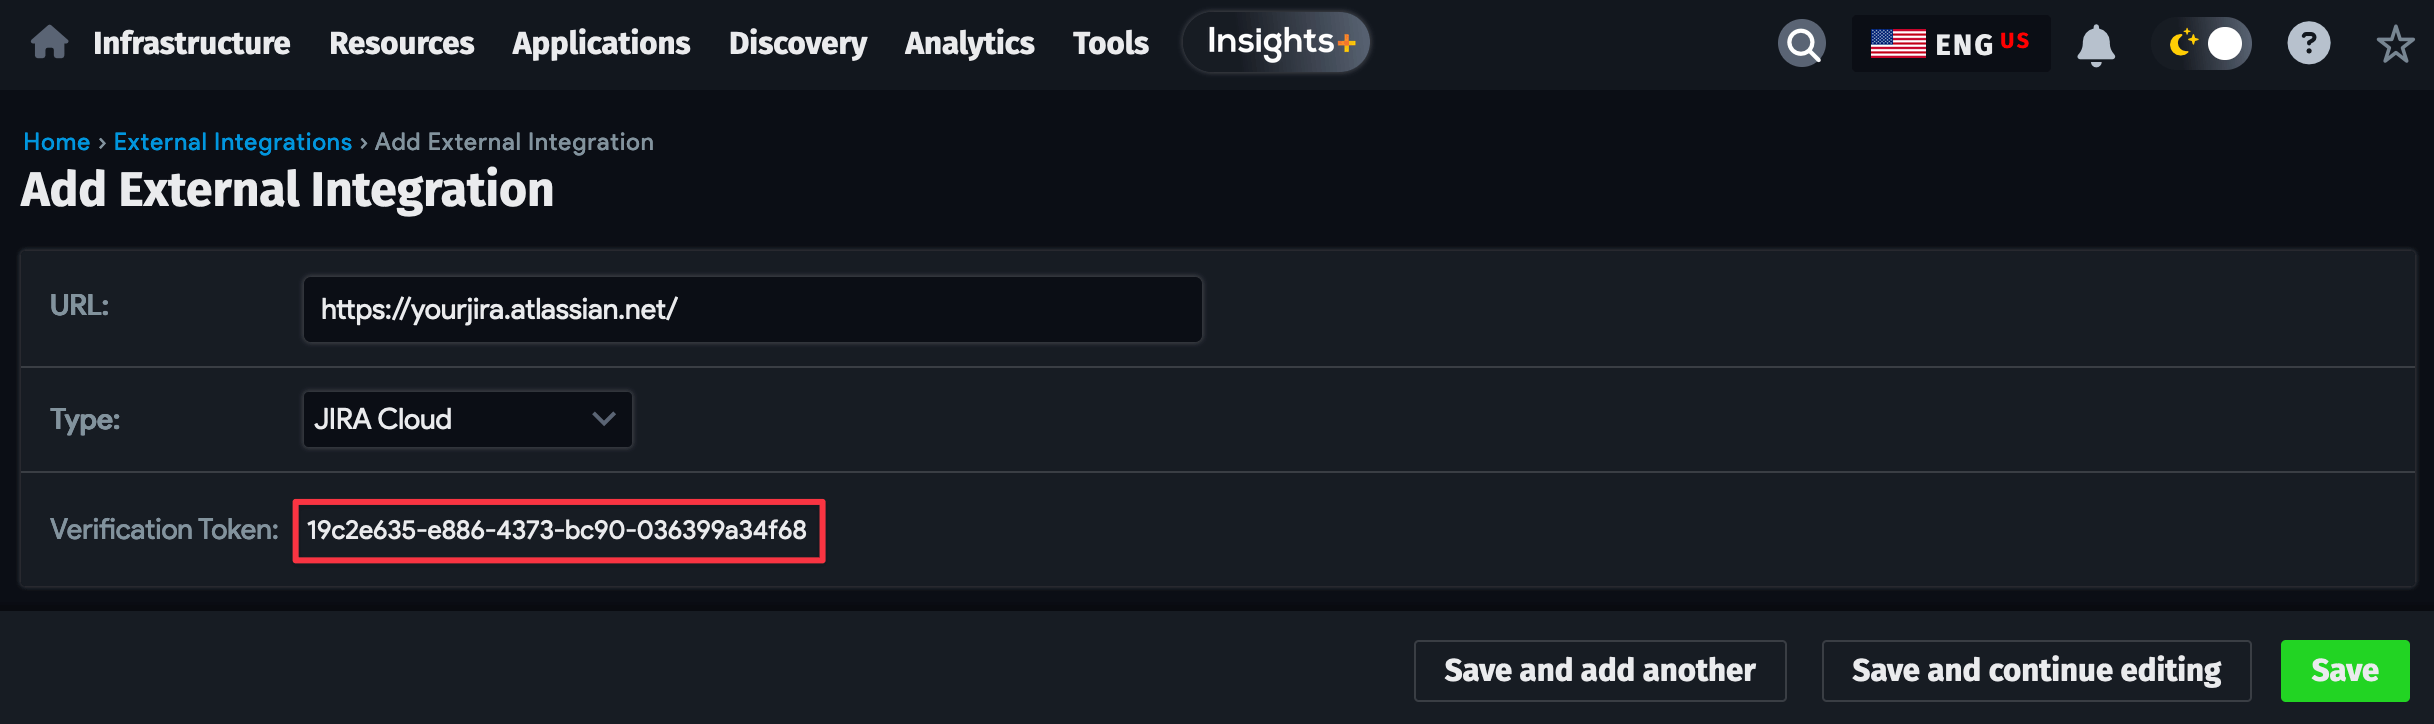Navigate to External Integrations via the breadcrumb

pyautogui.click(x=231, y=141)
